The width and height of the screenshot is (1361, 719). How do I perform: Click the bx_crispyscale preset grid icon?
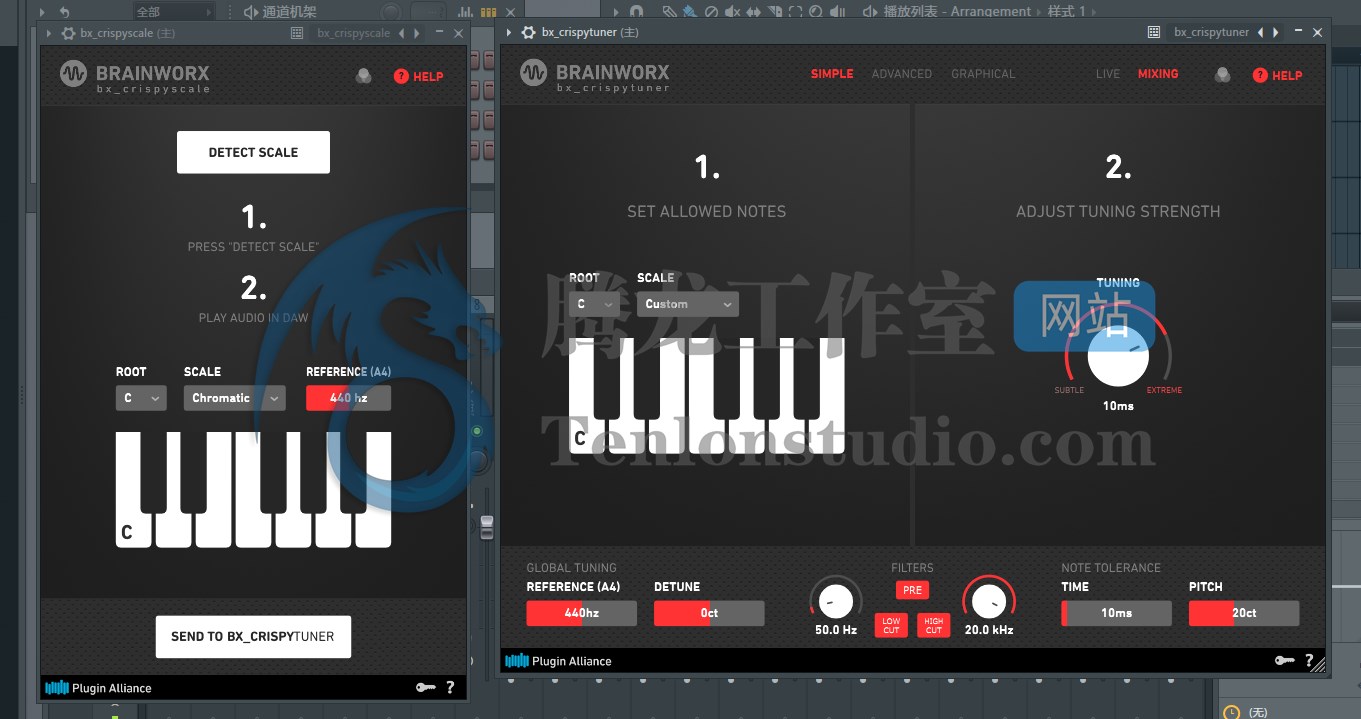pos(297,33)
